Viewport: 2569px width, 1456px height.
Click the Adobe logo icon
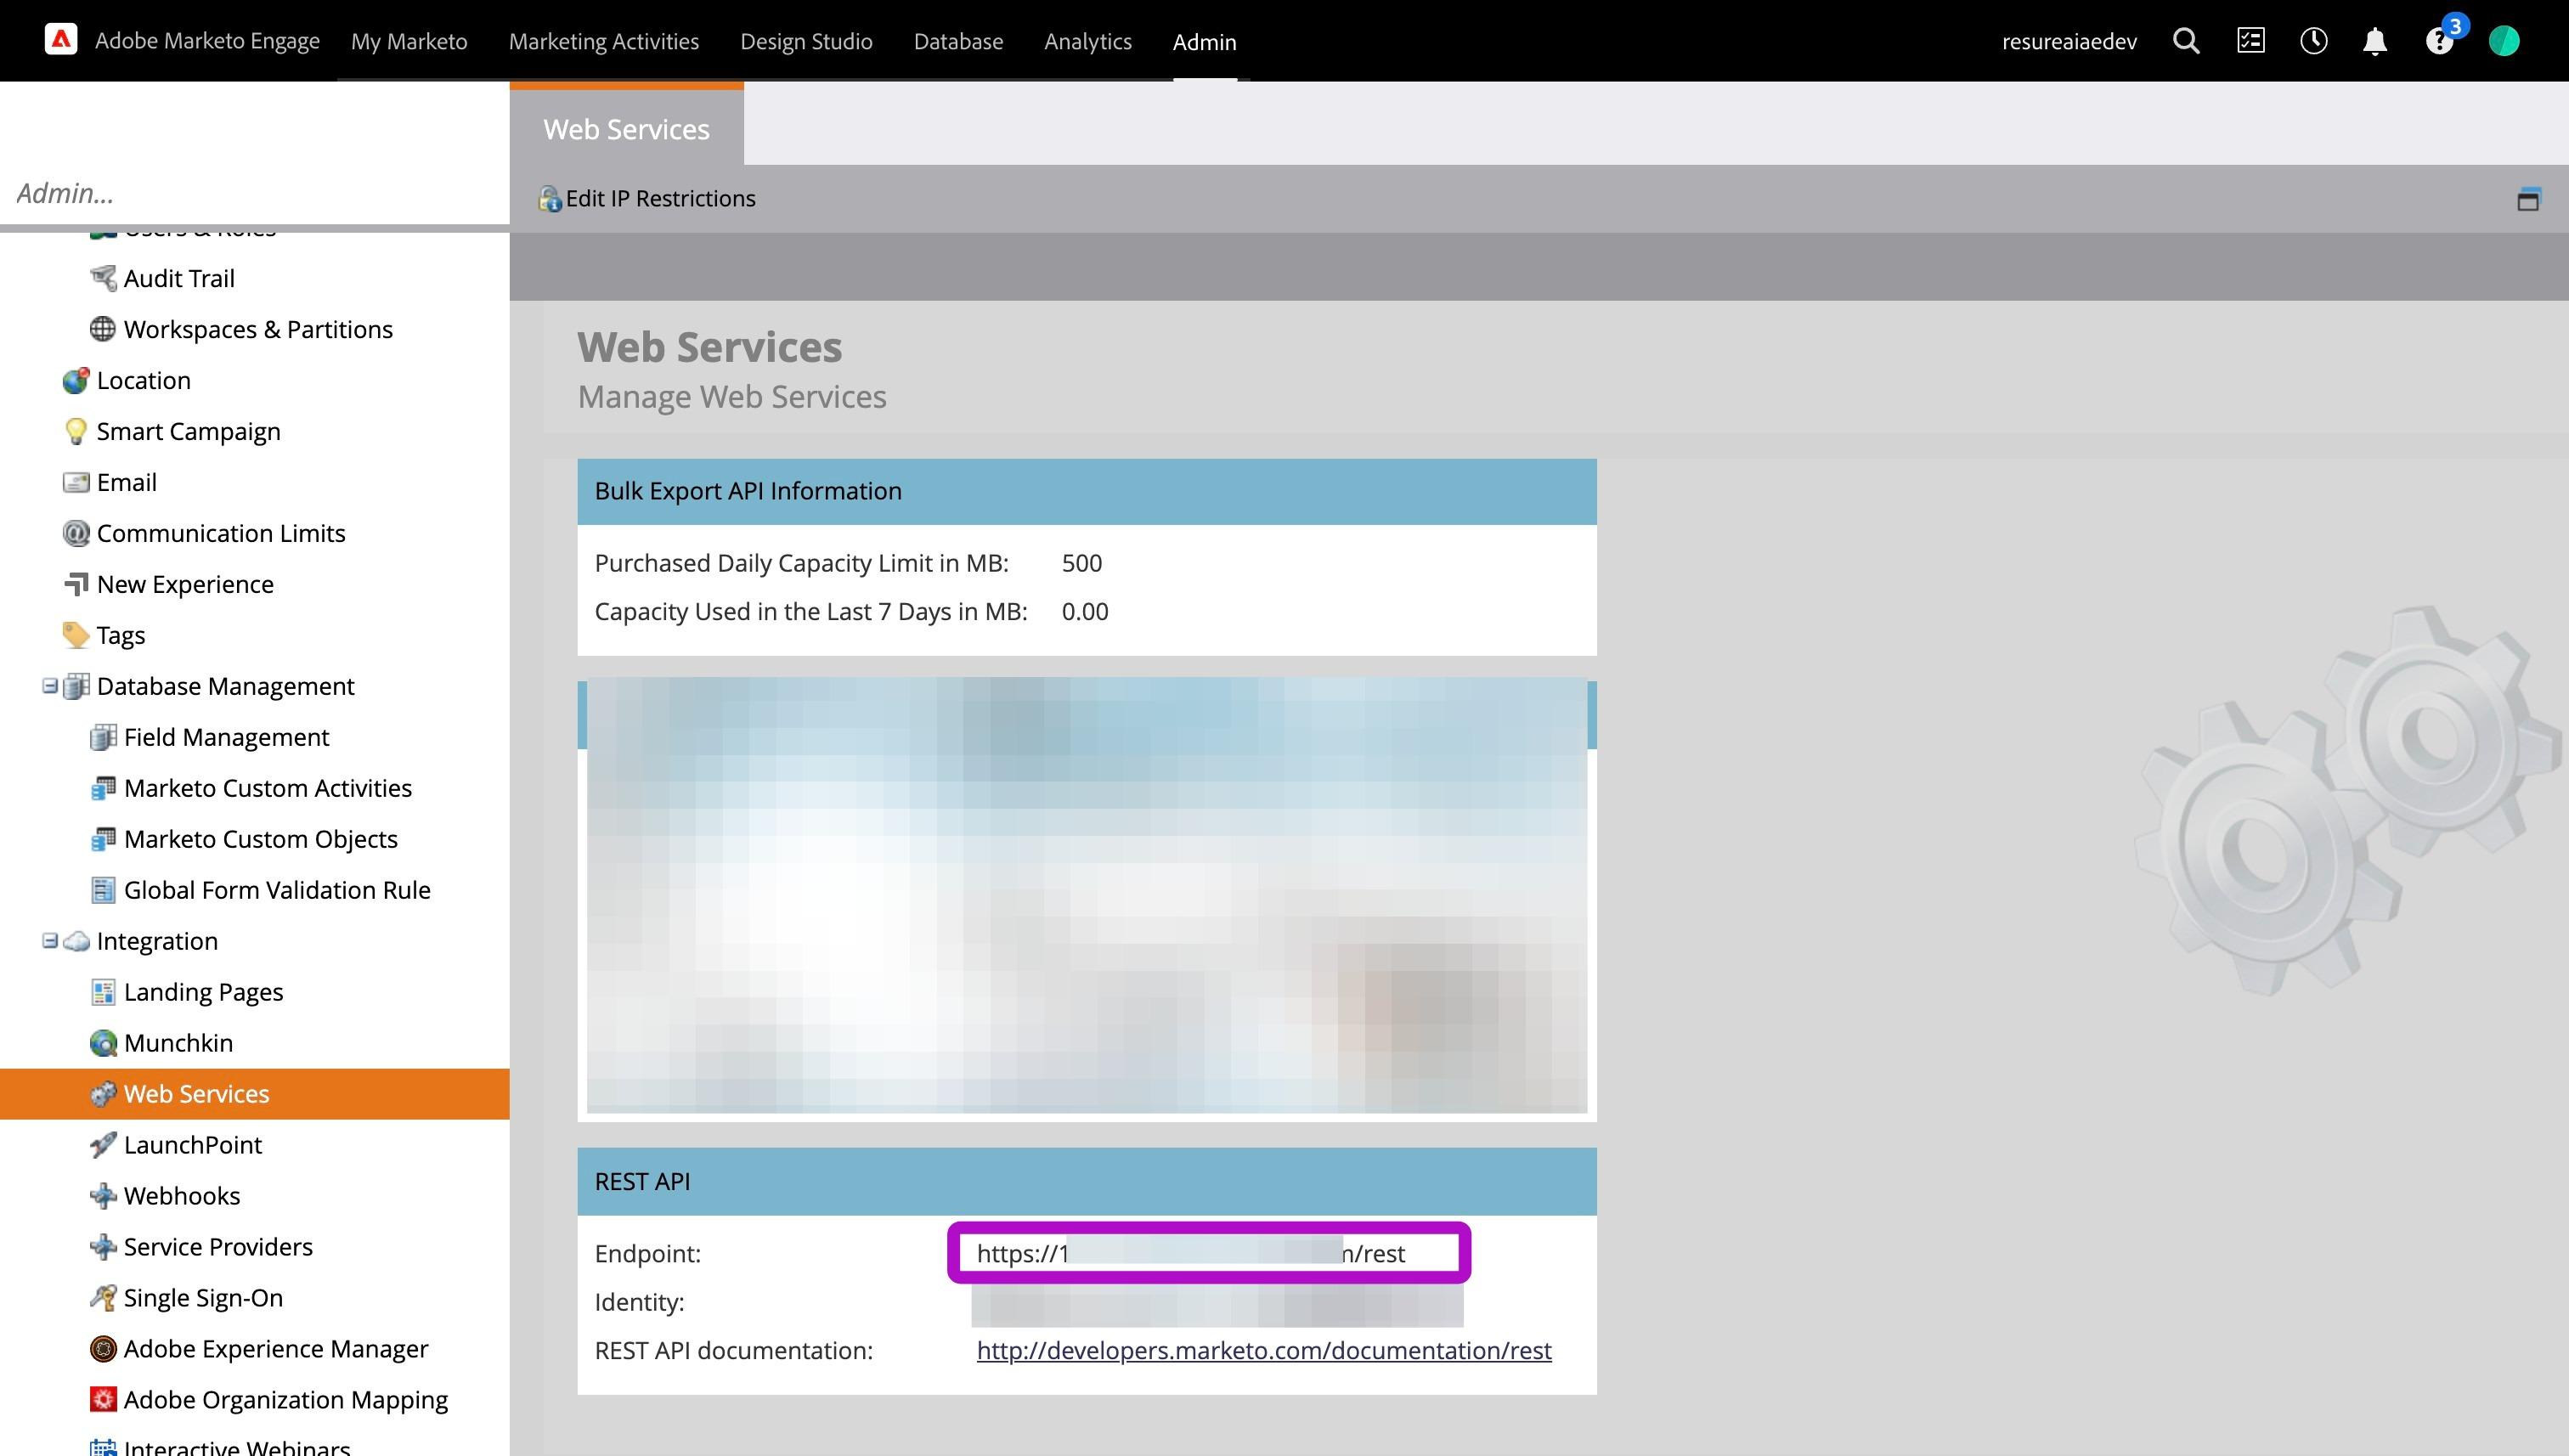[x=61, y=40]
